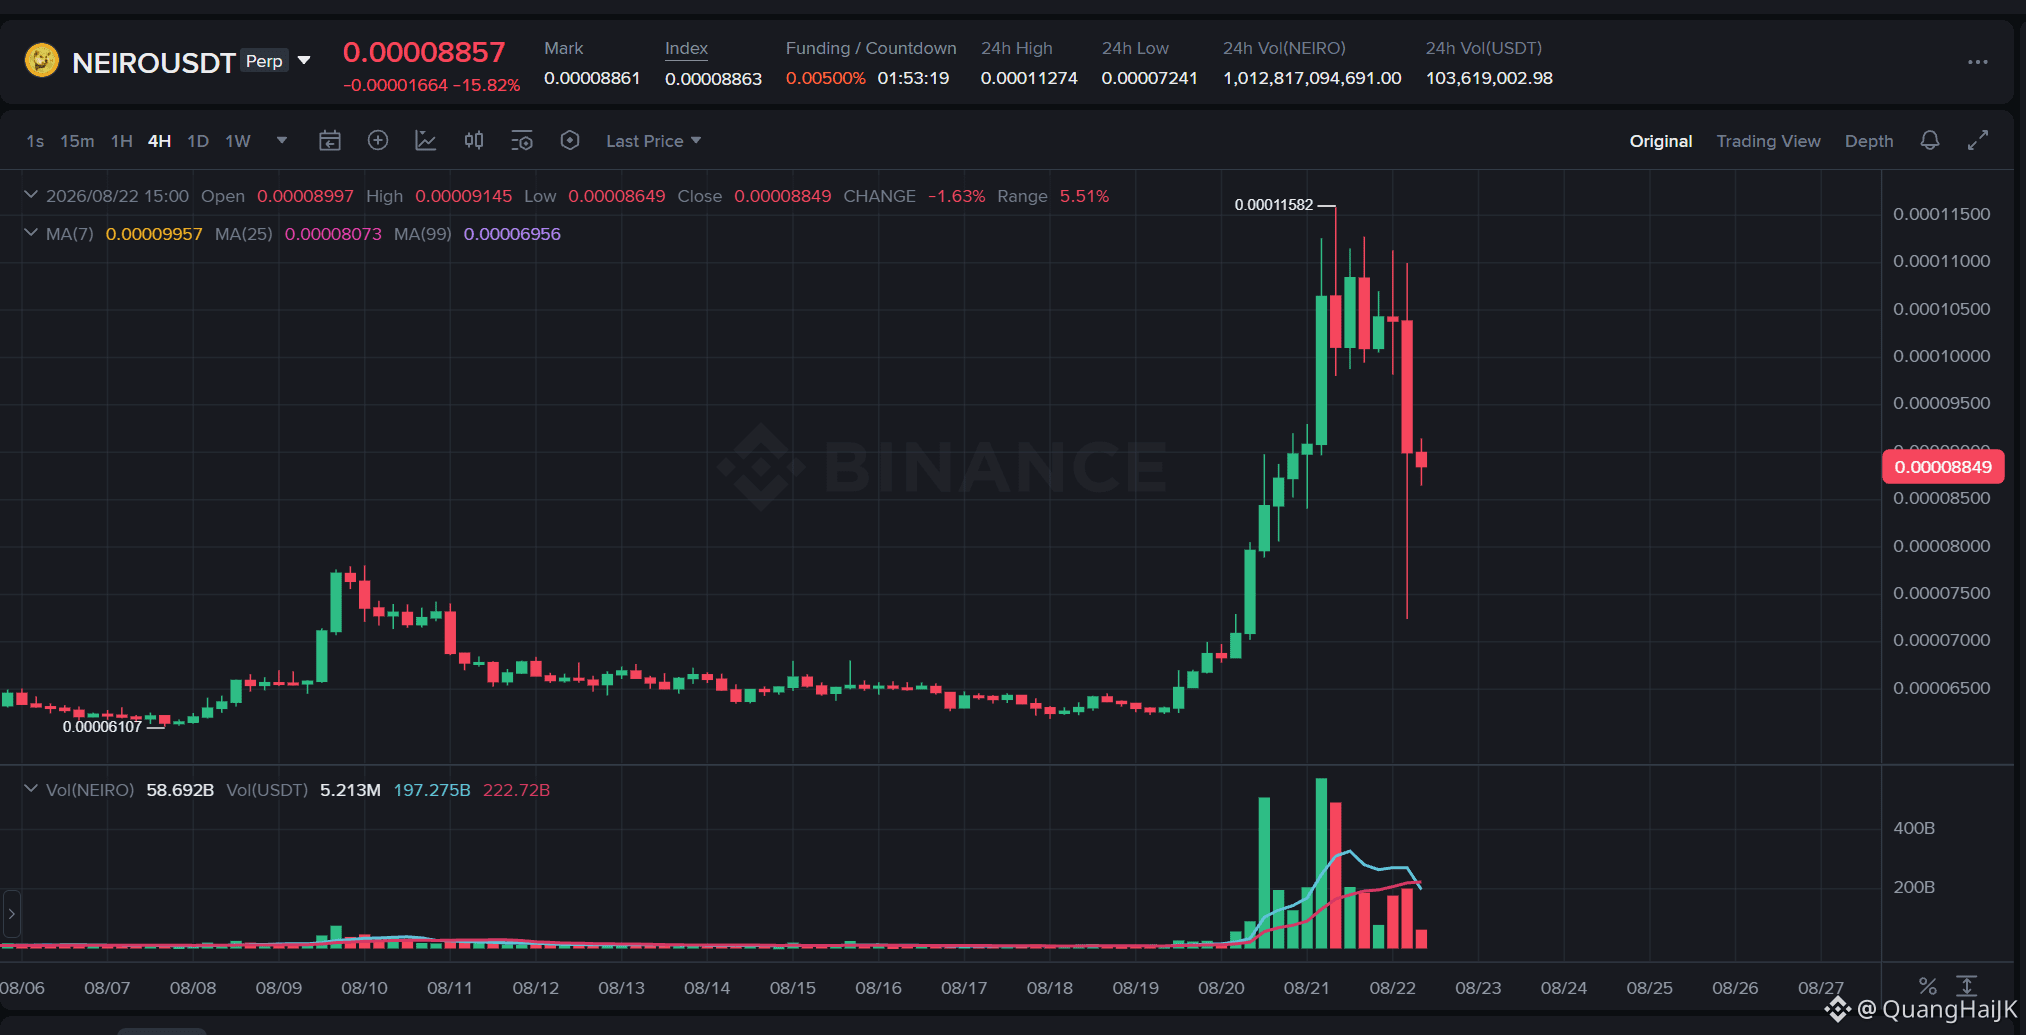Open the Last Price dropdown
Image resolution: width=2026 pixels, height=1035 pixels.
click(653, 141)
